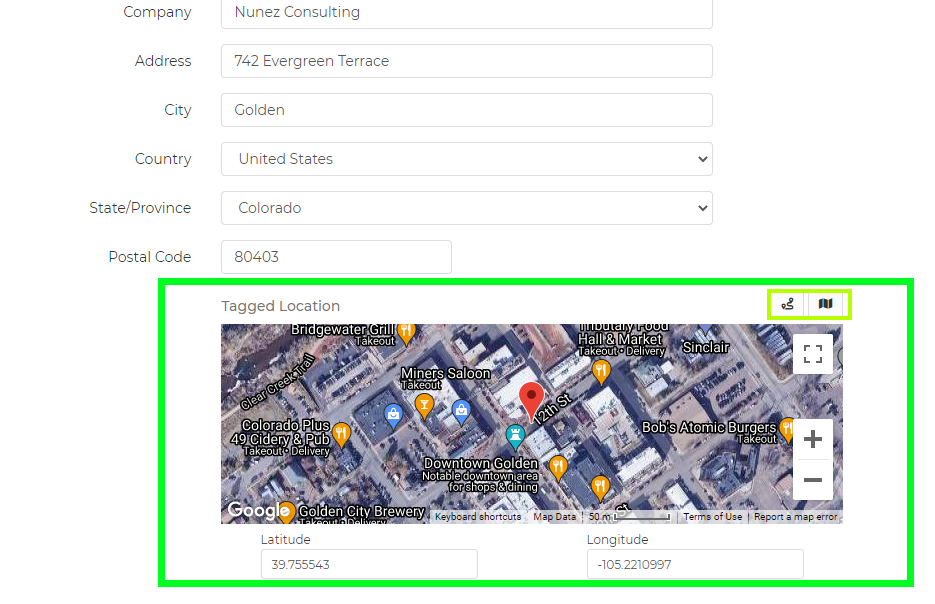Click the route/directions icon beside Tagged Location
The height and width of the screenshot is (604, 935).
pos(787,304)
